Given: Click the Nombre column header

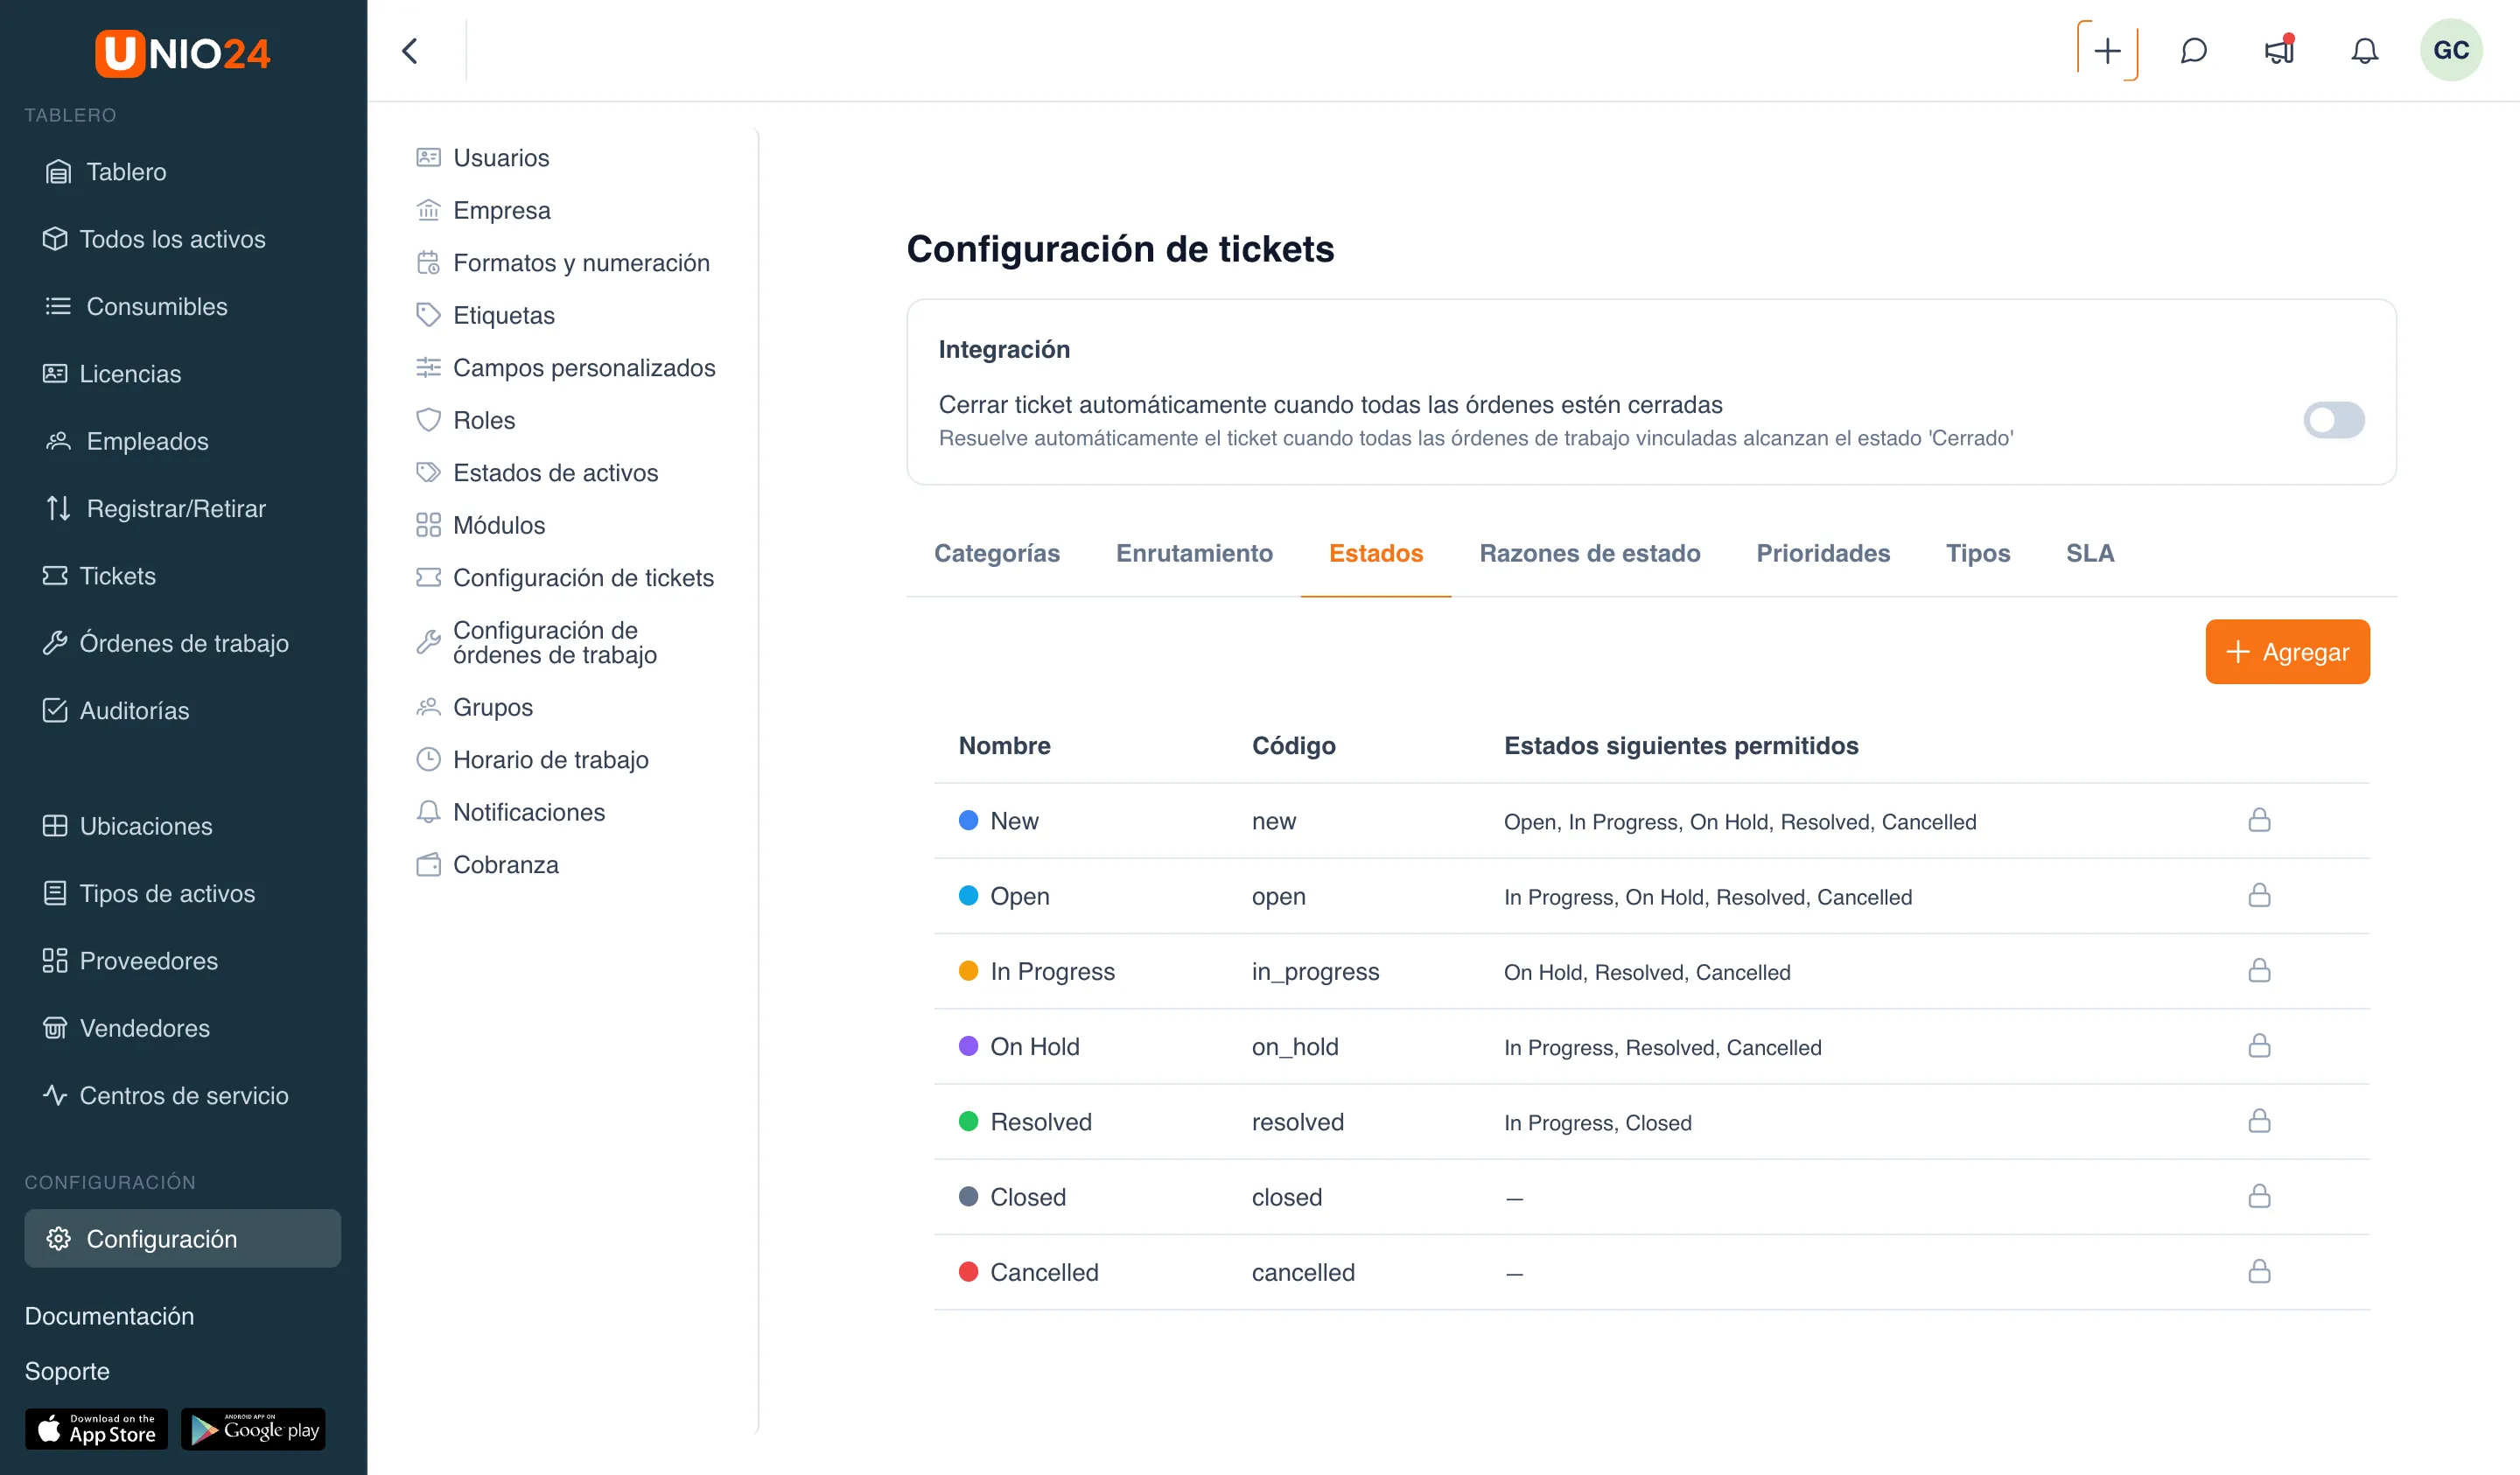Looking at the screenshot, I should 1004,745.
